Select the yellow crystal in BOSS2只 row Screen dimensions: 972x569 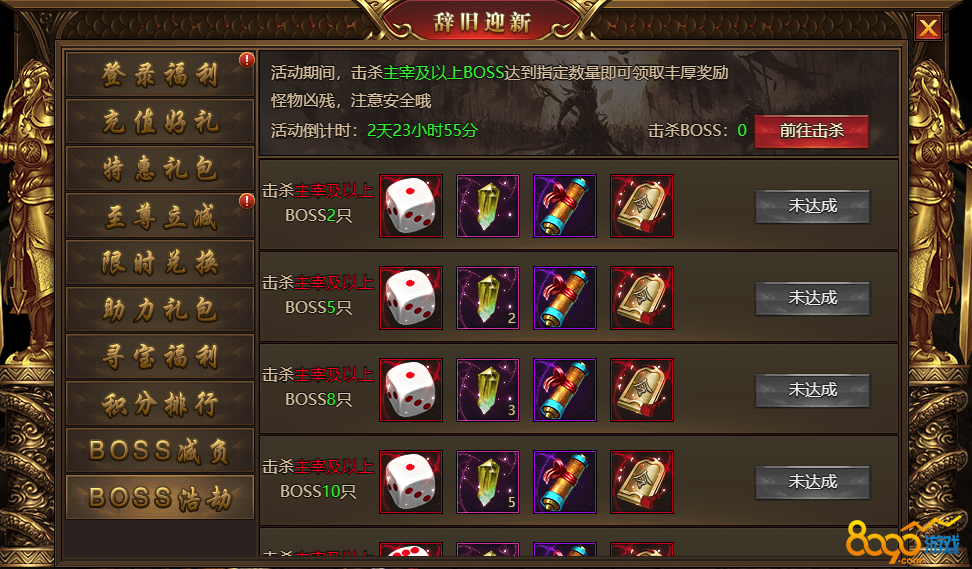[488, 206]
